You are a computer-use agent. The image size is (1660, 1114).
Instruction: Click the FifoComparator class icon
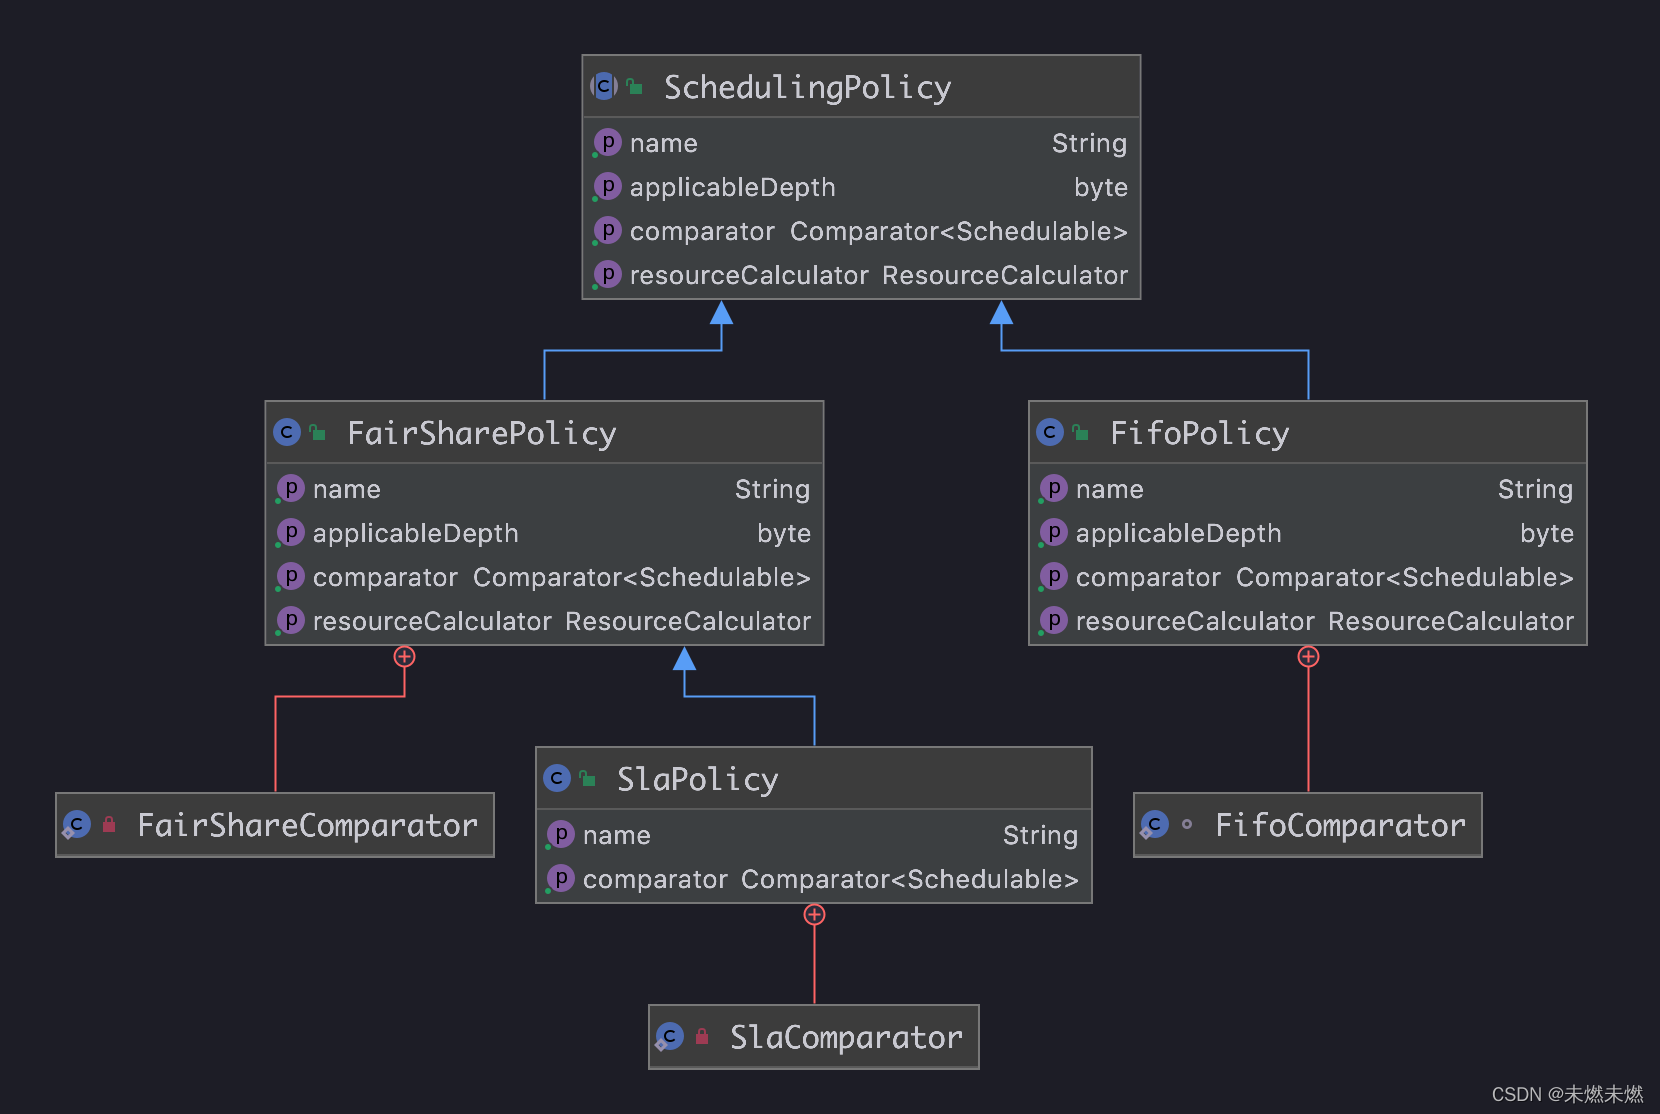coord(1154,825)
